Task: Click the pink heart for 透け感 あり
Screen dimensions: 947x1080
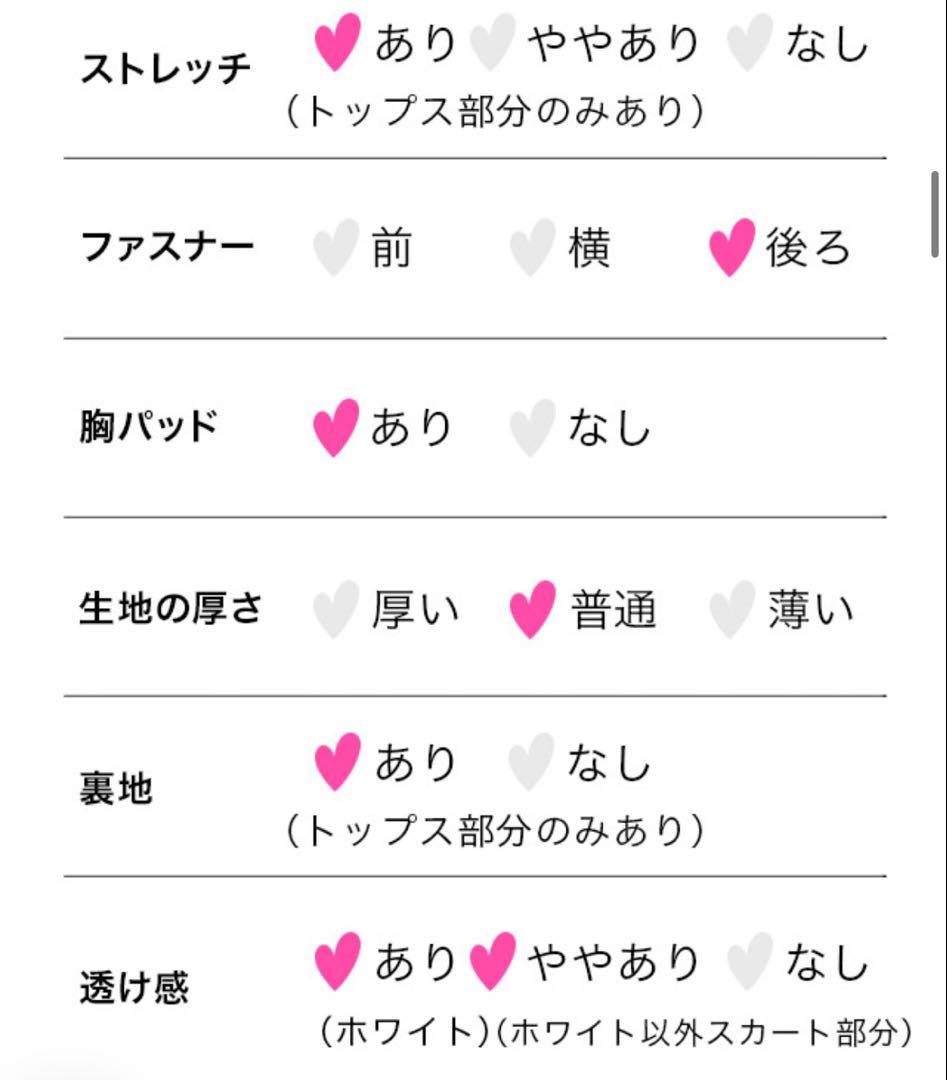Action: [x=337, y=962]
